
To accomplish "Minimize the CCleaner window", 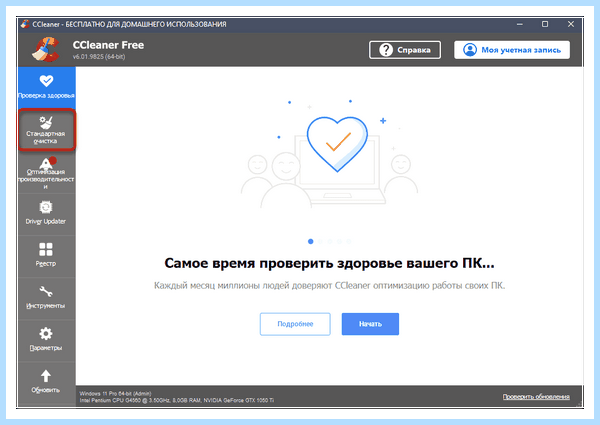I will pos(519,24).
